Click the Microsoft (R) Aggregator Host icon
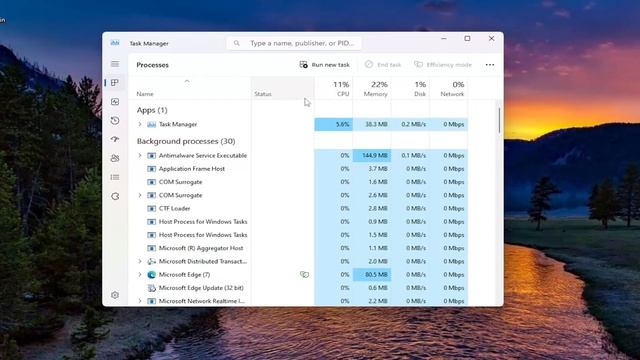Viewport: 640px width, 360px height. point(151,248)
